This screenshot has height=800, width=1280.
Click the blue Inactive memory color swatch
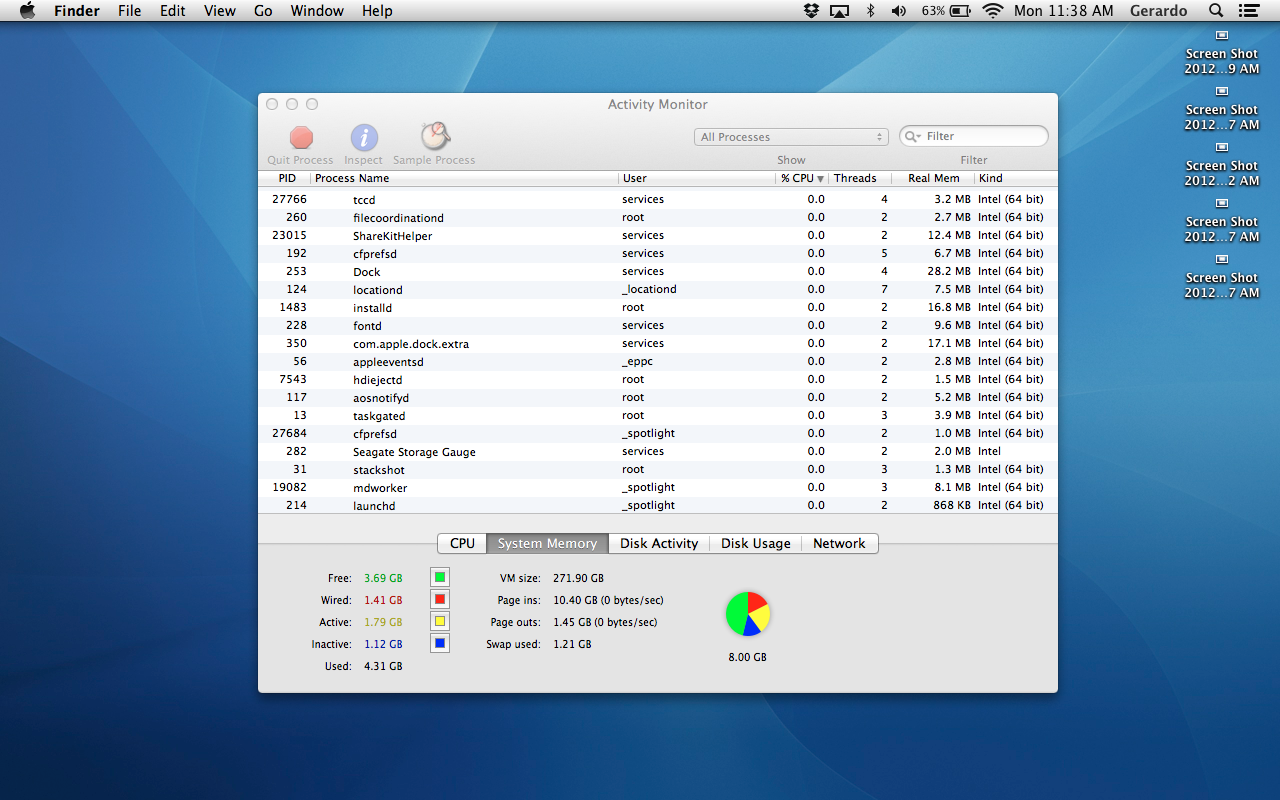(440, 643)
